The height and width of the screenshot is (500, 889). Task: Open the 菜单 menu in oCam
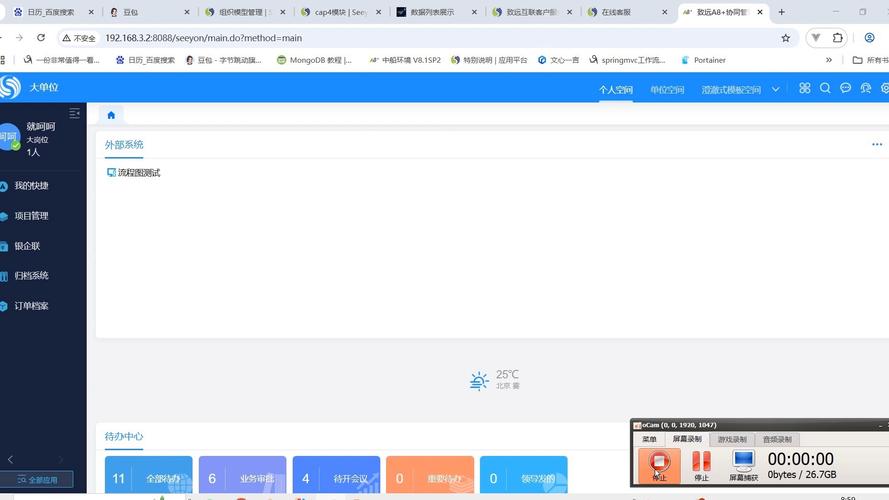(x=649, y=439)
